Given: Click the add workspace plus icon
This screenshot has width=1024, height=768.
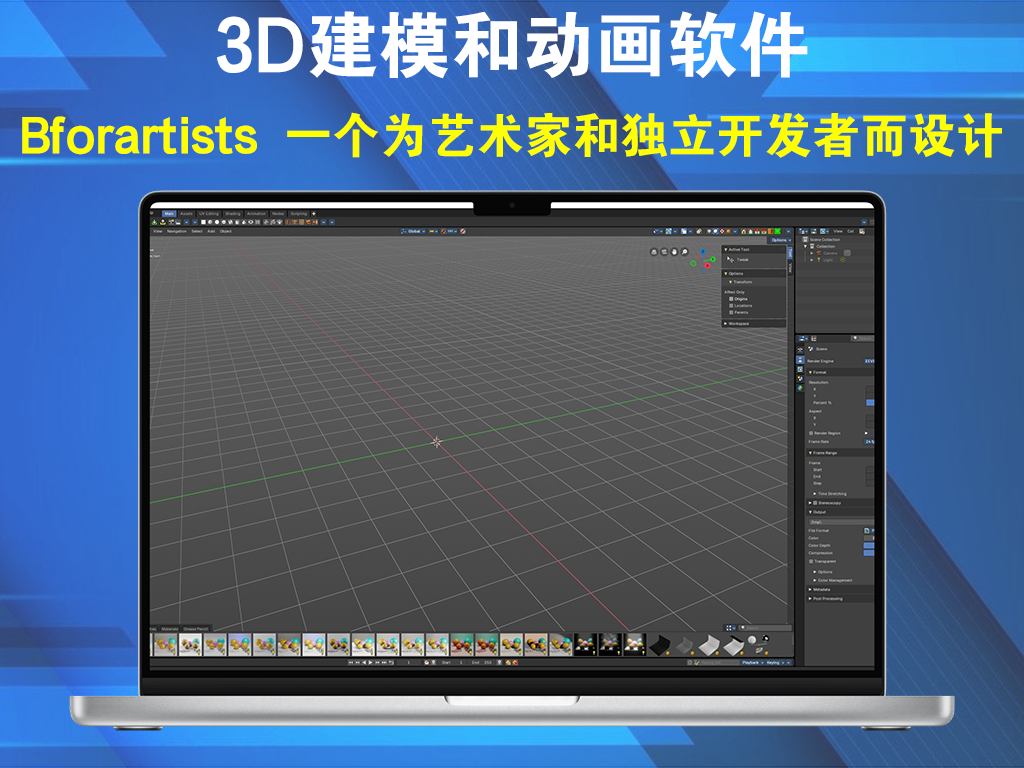Looking at the screenshot, I should [x=313, y=213].
